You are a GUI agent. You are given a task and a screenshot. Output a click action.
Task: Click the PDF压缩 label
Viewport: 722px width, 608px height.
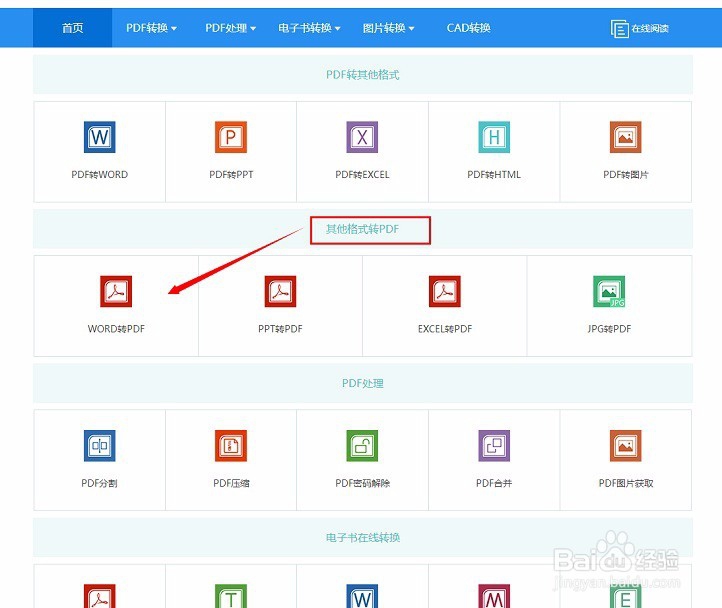tap(231, 483)
